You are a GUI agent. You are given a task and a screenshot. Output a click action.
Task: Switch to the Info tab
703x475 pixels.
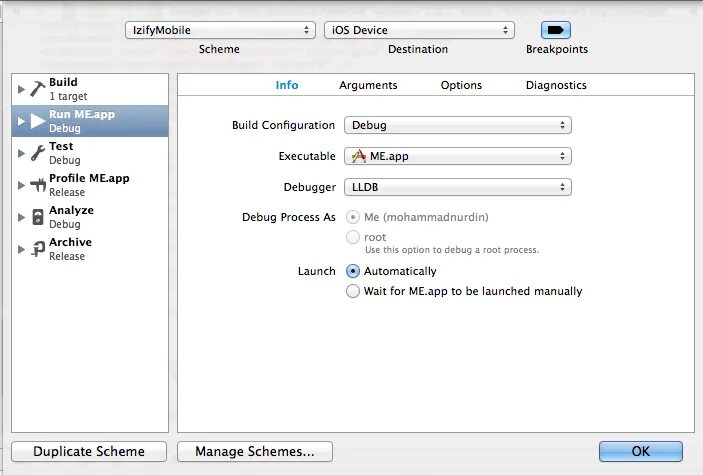287,85
